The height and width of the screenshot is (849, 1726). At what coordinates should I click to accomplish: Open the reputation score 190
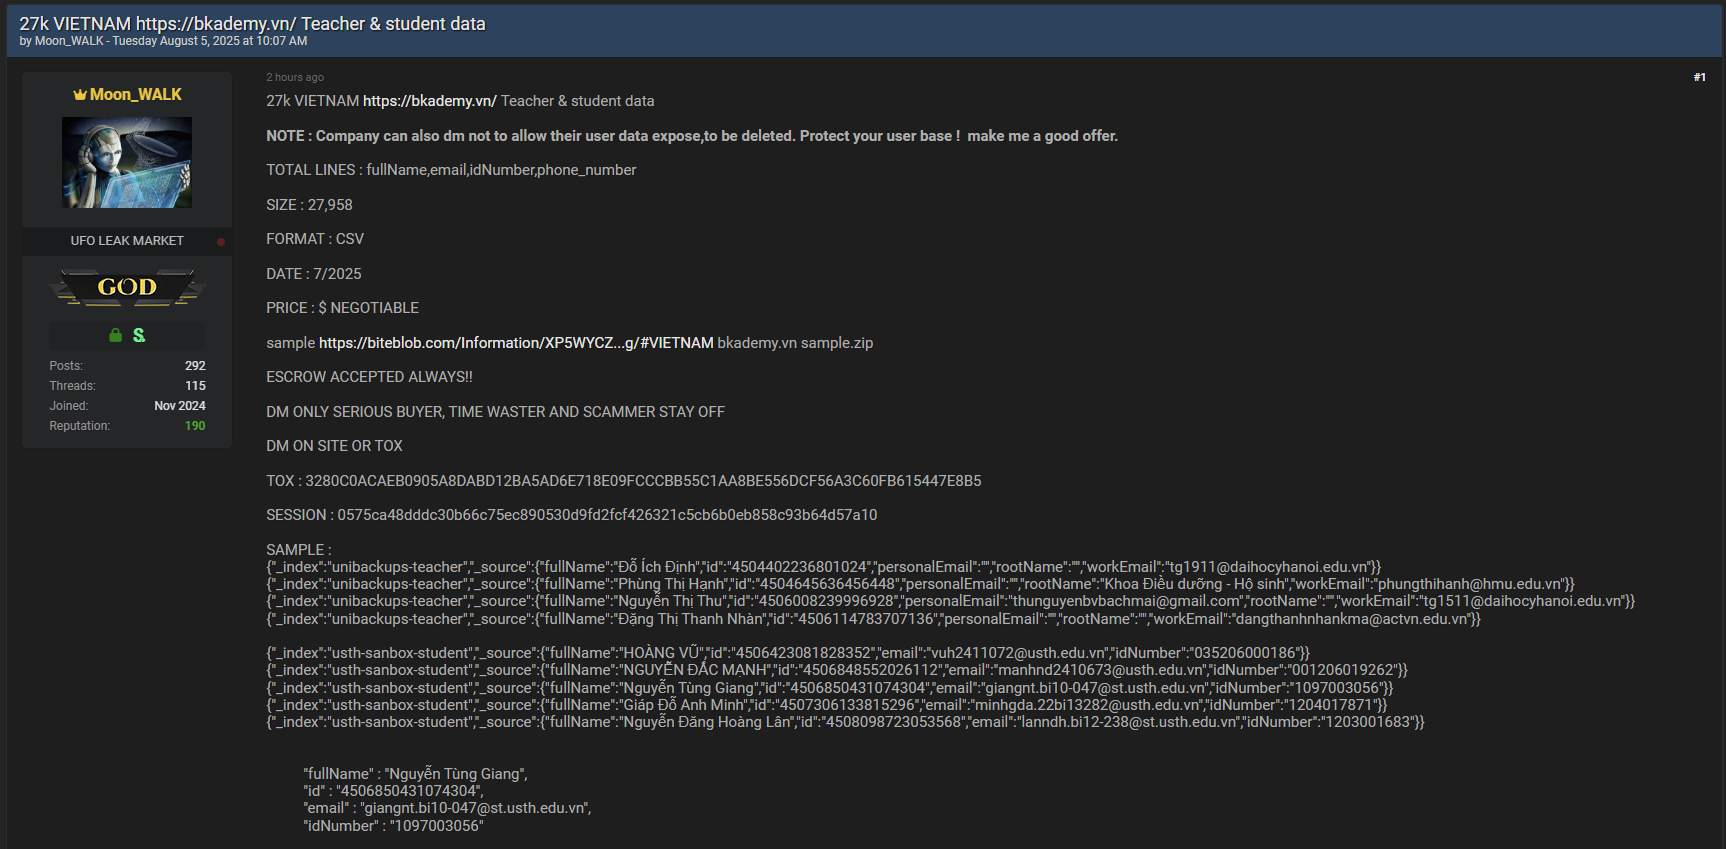click(x=195, y=426)
